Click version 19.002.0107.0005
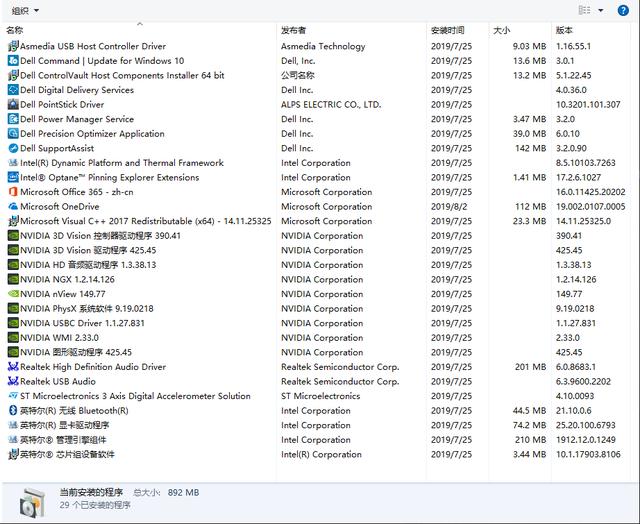 point(591,206)
